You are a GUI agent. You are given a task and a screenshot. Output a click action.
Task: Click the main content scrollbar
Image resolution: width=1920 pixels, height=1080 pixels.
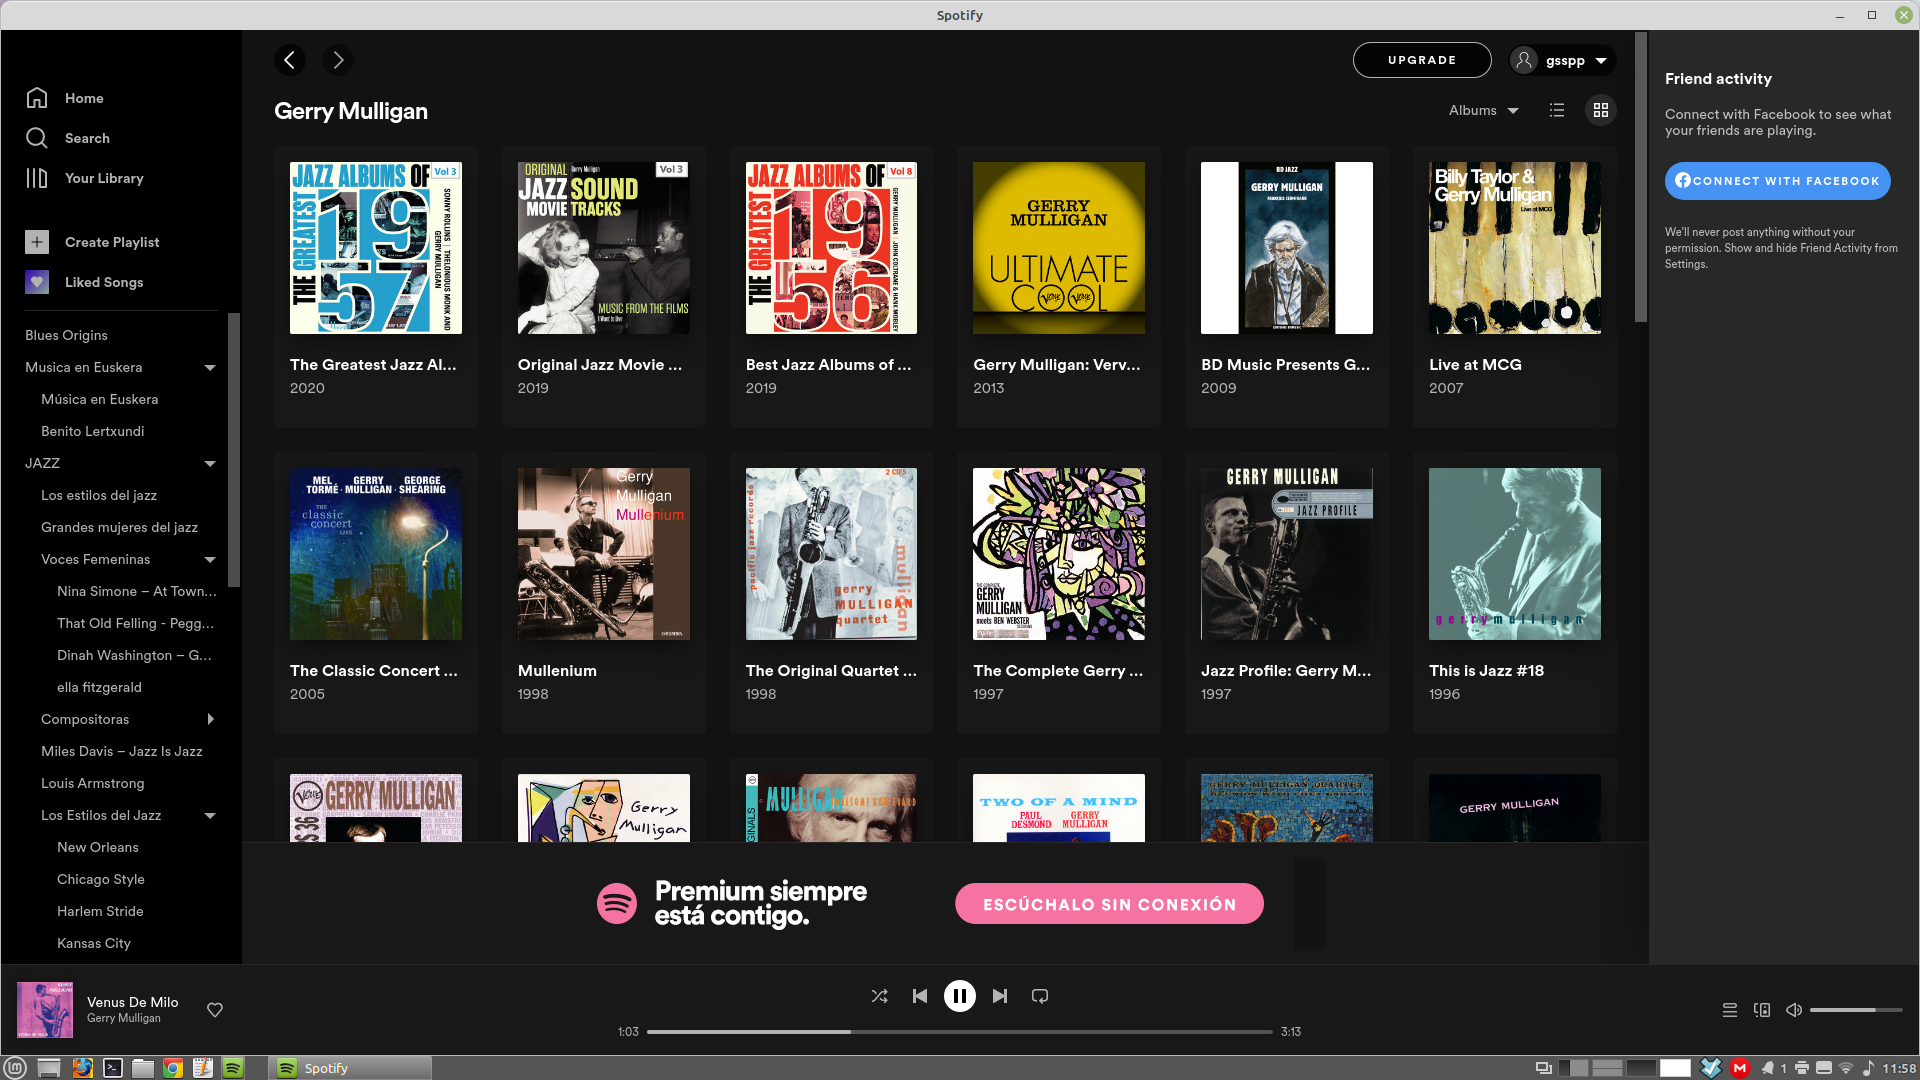(x=1641, y=178)
